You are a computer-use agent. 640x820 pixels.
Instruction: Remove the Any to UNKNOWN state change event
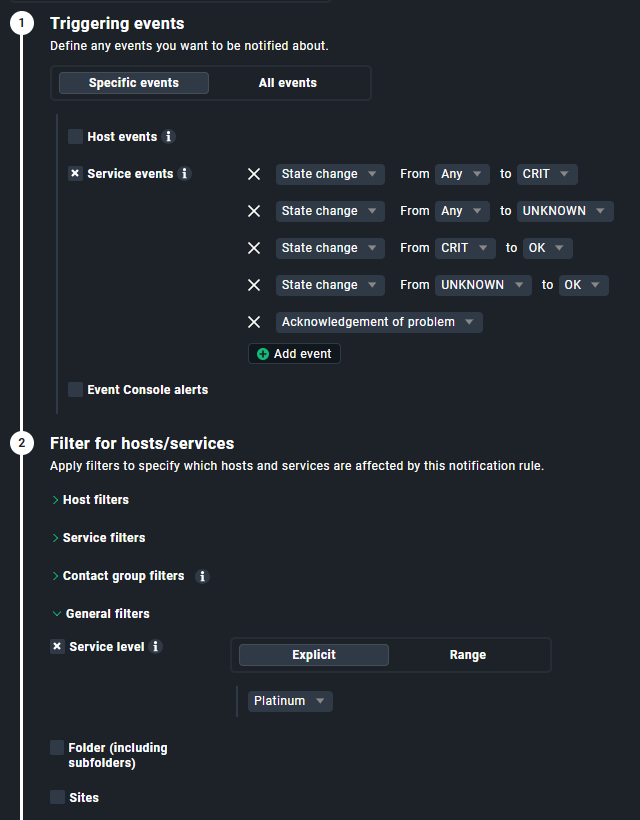click(254, 211)
